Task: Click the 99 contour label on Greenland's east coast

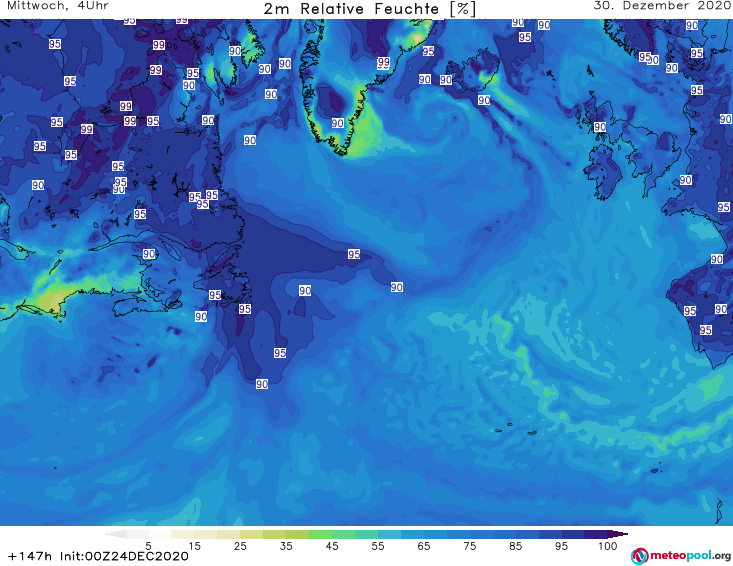Action: coord(383,62)
